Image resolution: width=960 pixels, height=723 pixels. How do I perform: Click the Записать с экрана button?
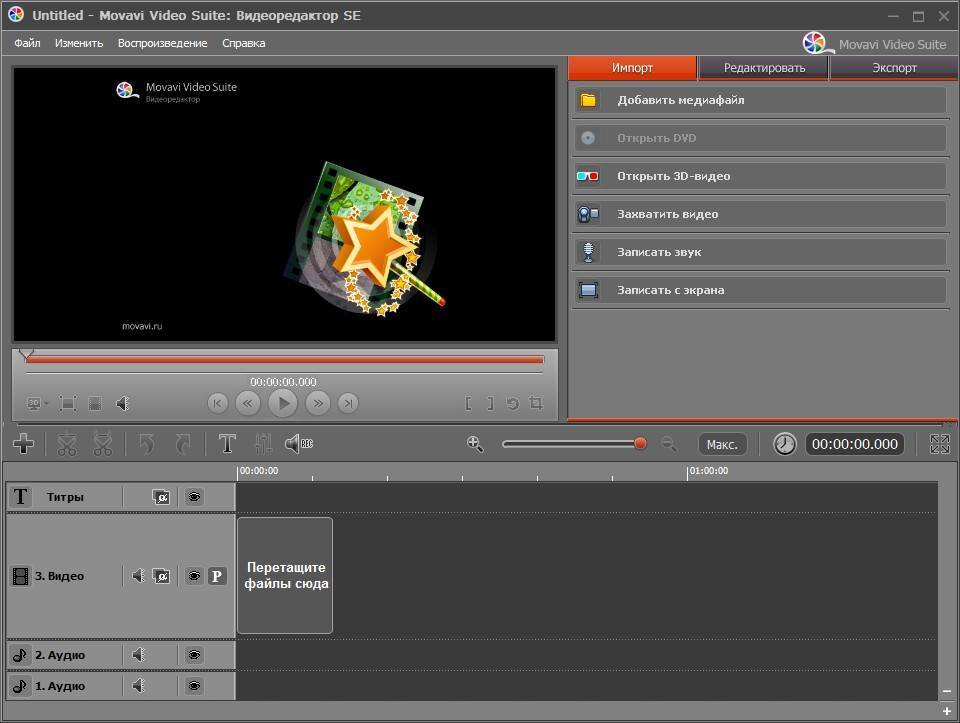click(x=760, y=290)
